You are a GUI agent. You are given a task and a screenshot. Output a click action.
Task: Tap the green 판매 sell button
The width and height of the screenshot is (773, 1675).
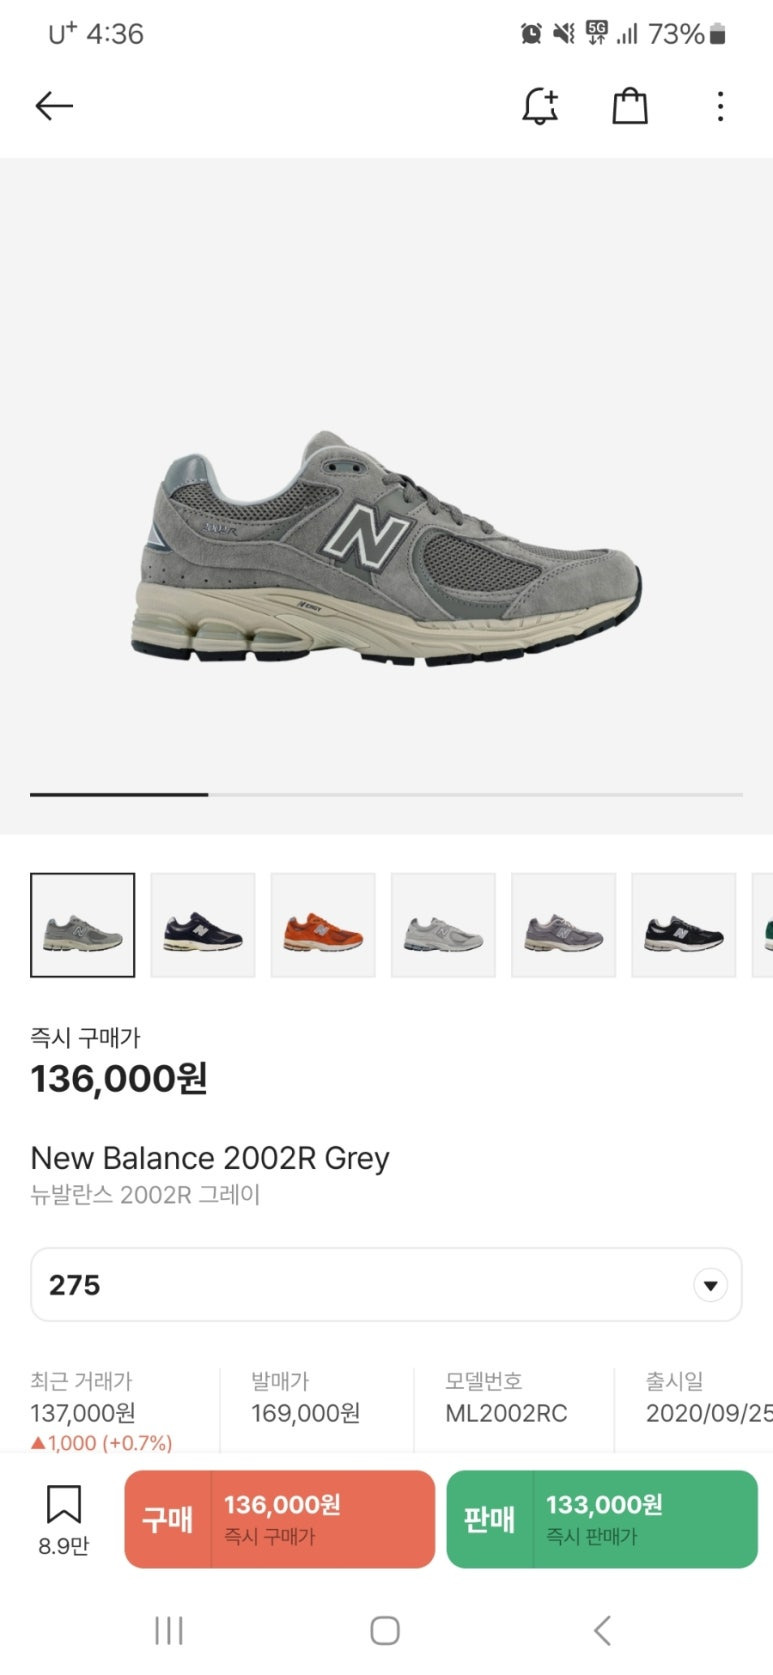click(602, 1519)
